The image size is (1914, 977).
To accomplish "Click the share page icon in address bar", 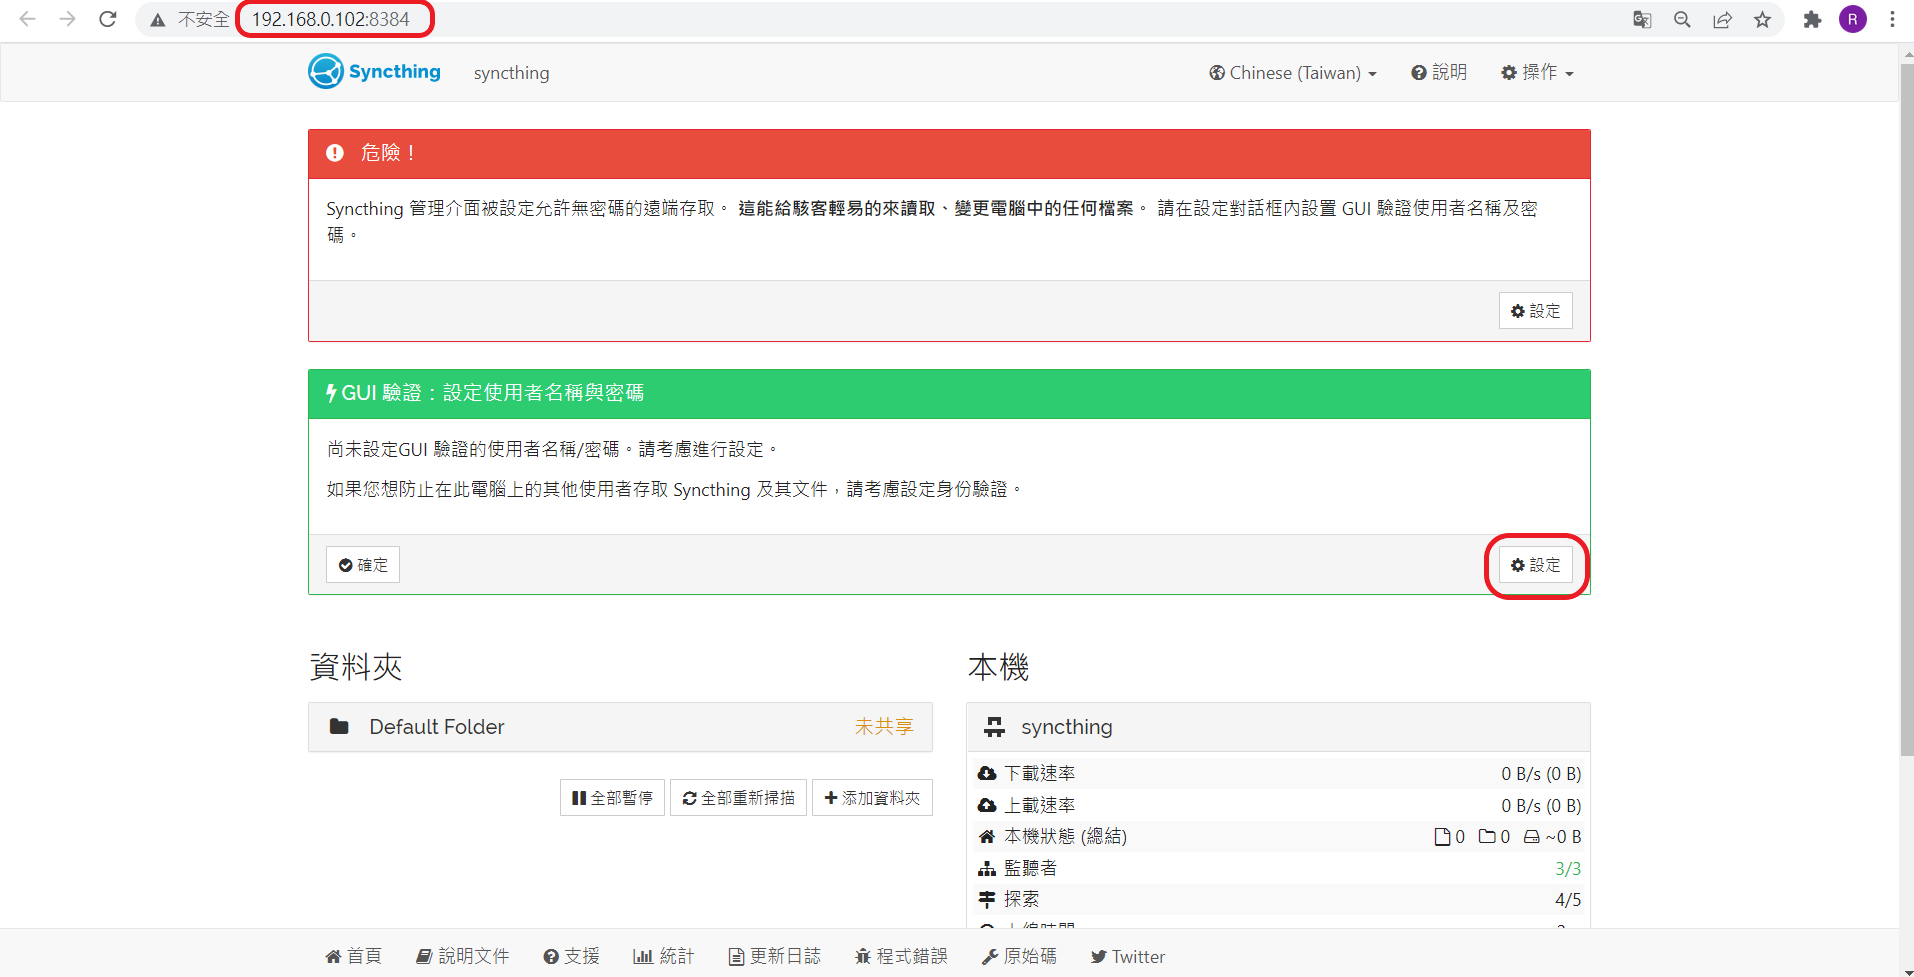I will (1722, 19).
